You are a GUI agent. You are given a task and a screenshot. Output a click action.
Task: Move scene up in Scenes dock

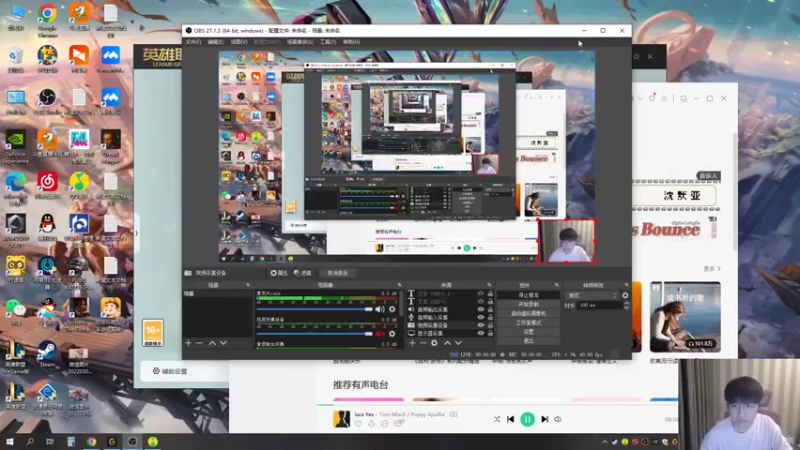coord(212,343)
